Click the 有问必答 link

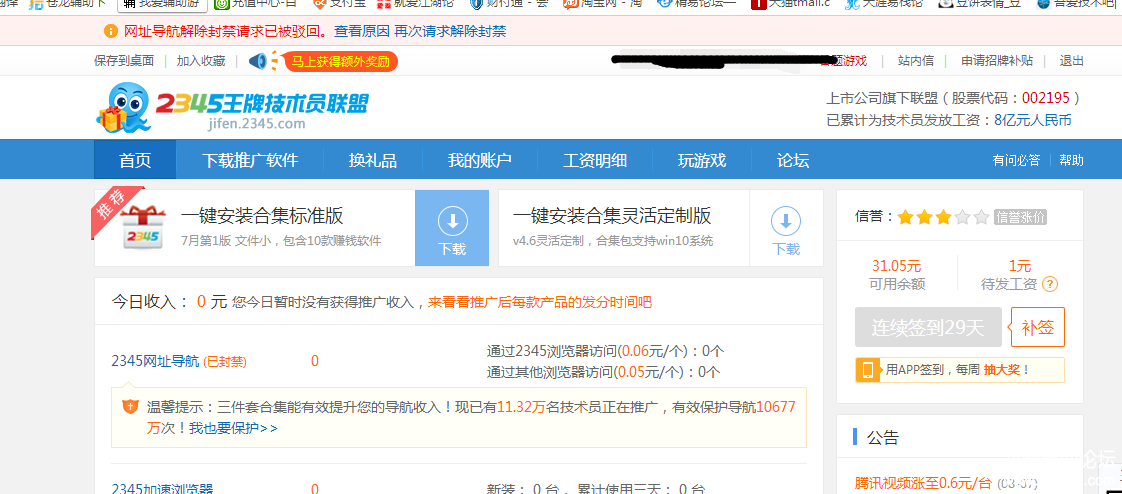(x=1016, y=160)
